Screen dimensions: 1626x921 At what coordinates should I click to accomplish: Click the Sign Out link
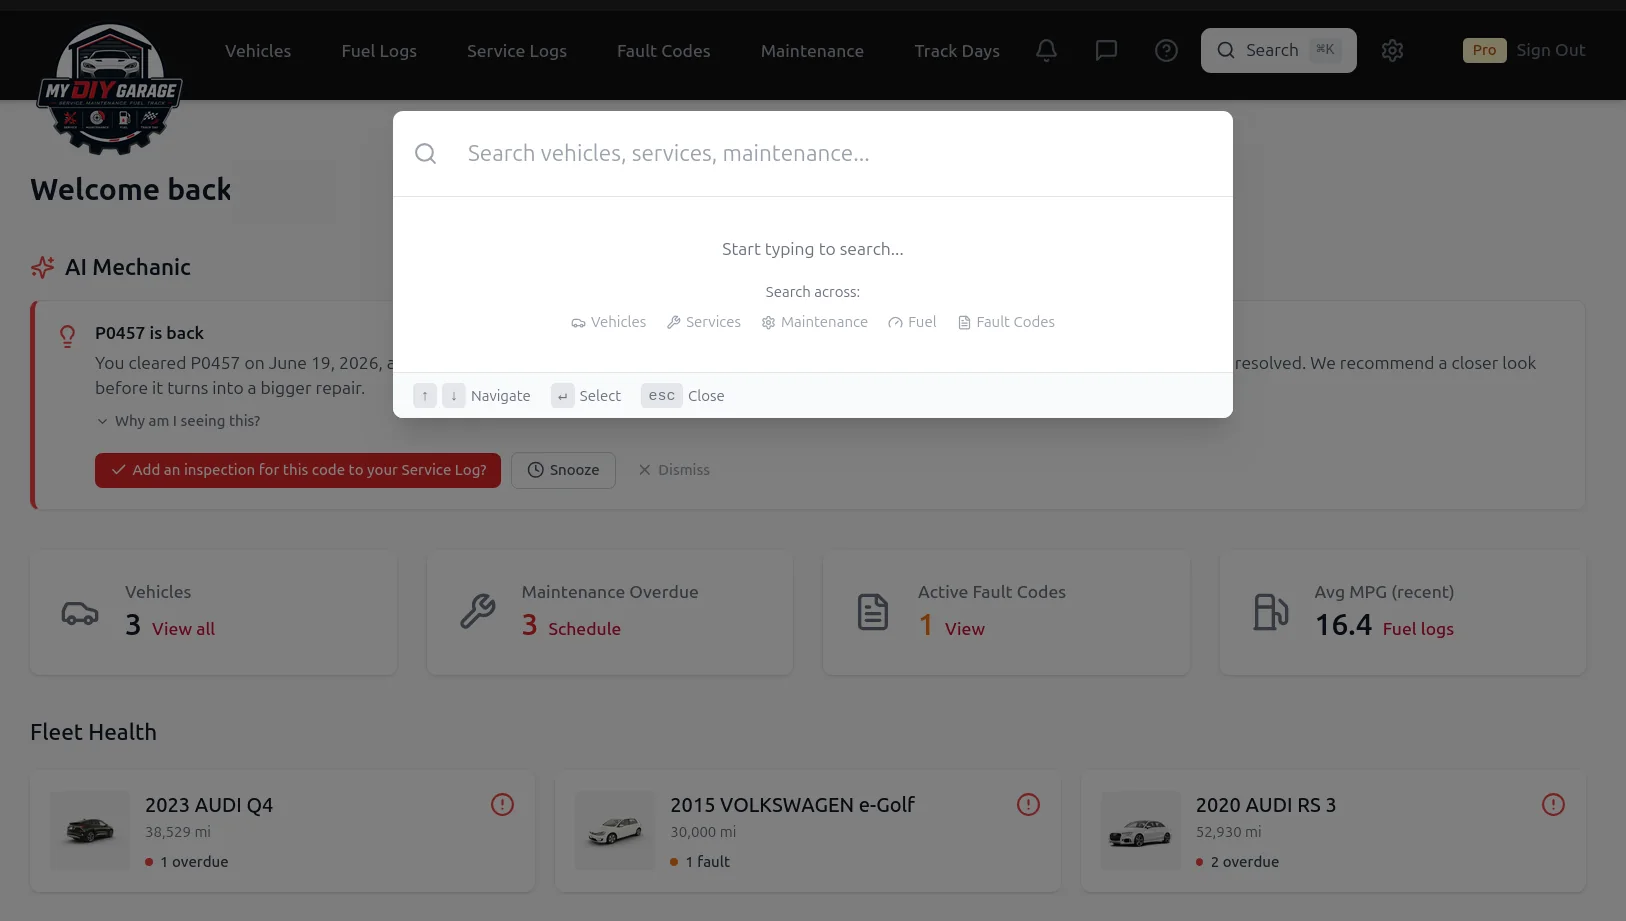(1551, 50)
